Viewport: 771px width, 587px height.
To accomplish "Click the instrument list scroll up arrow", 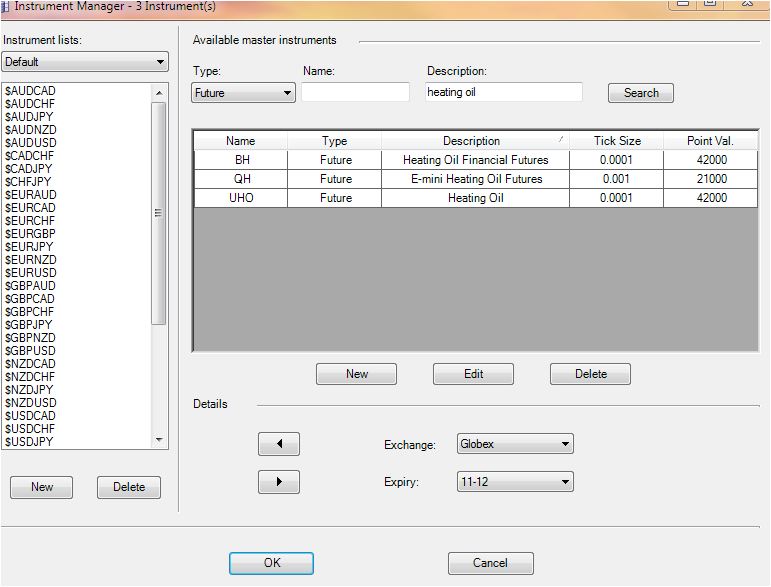I will (159, 93).
